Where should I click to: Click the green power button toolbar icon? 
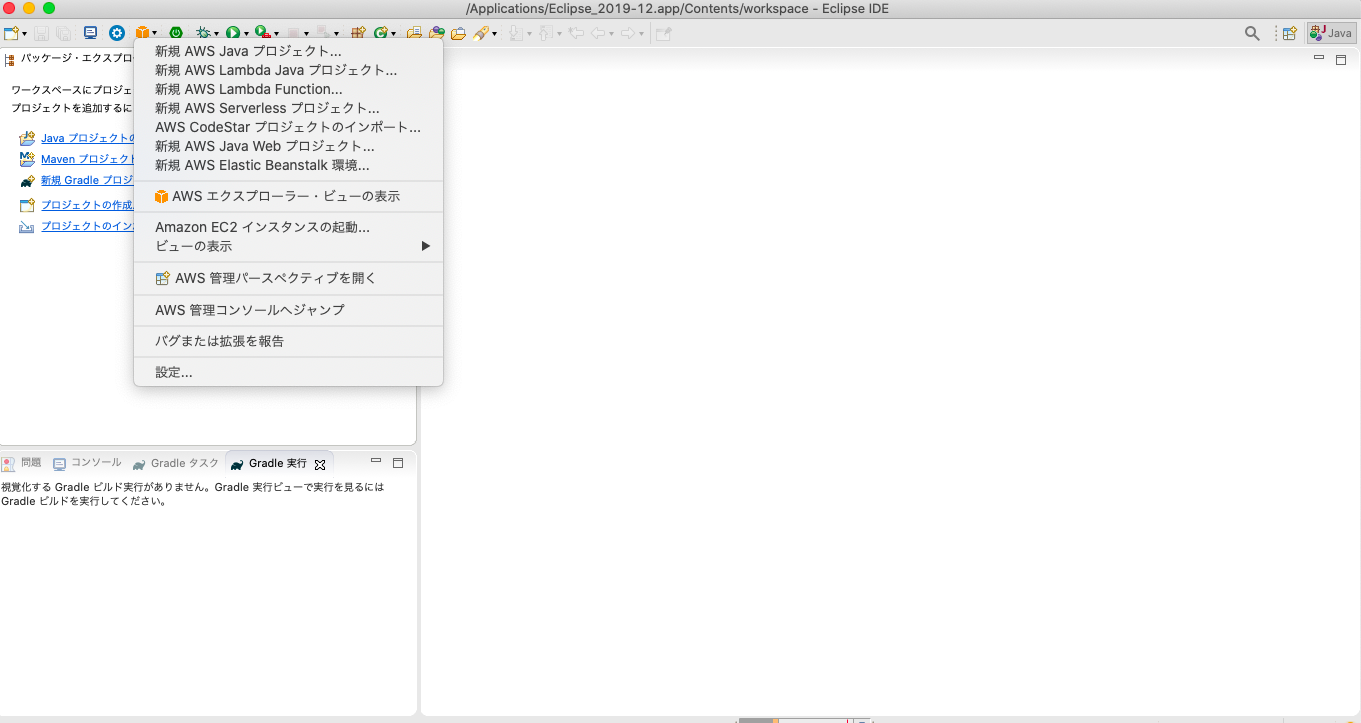click(x=176, y=33)
